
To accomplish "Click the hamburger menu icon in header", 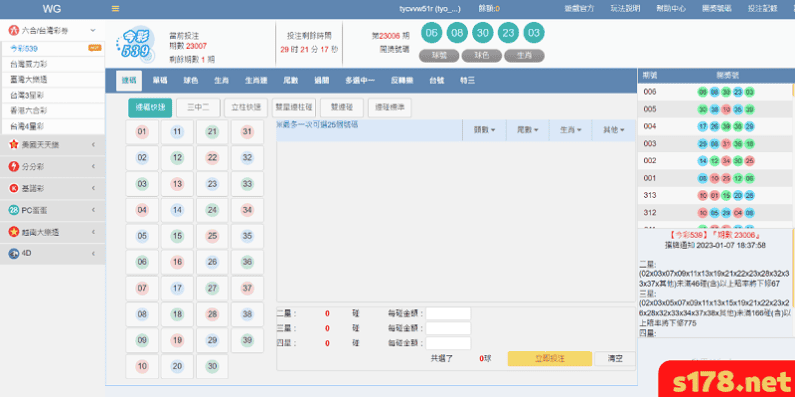I will click(116, 9).
